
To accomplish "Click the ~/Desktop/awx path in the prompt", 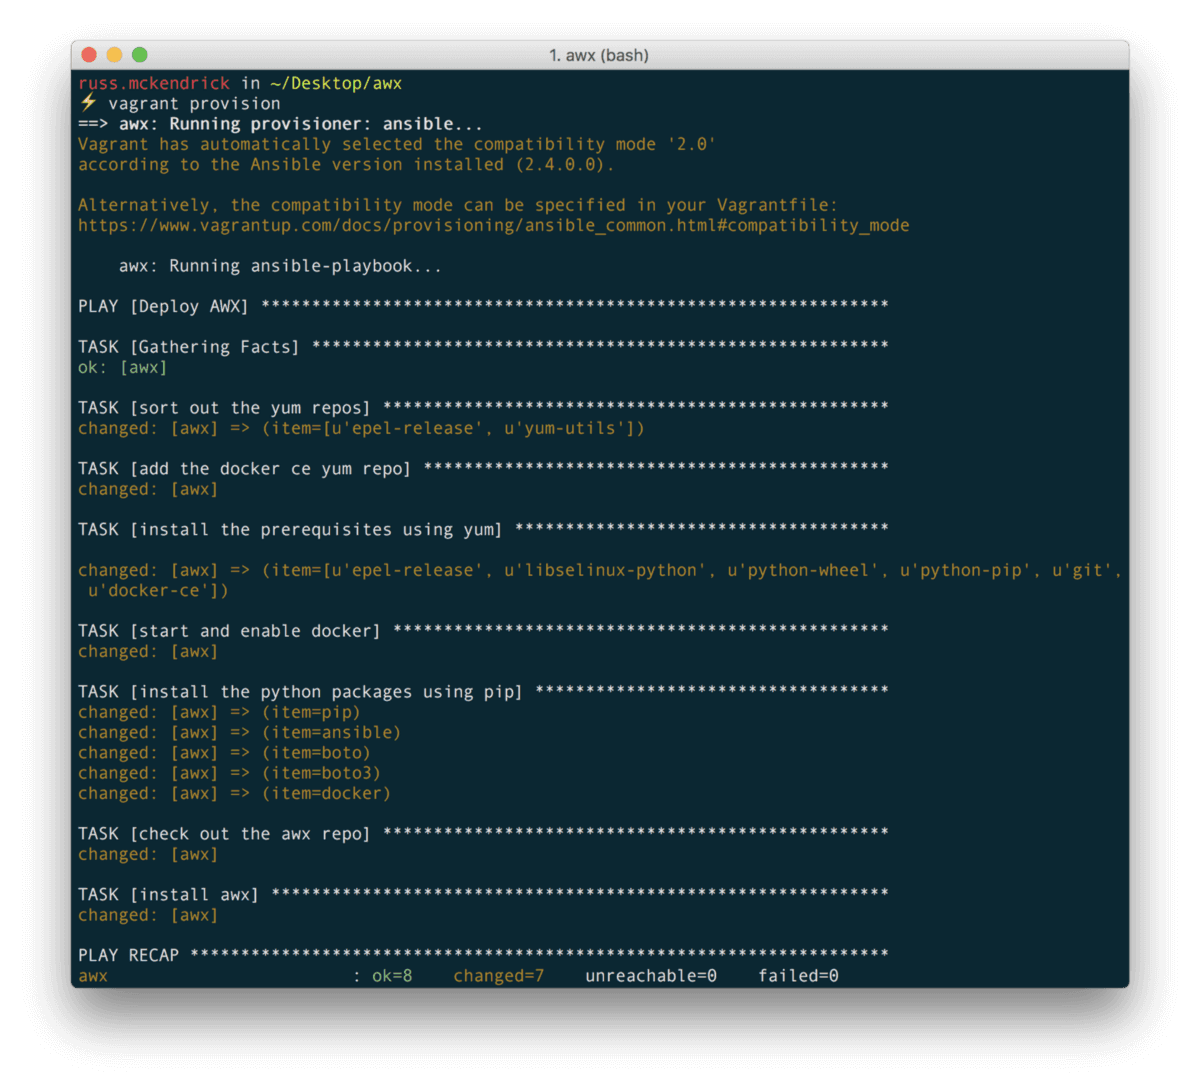I will tap(335, 84).
